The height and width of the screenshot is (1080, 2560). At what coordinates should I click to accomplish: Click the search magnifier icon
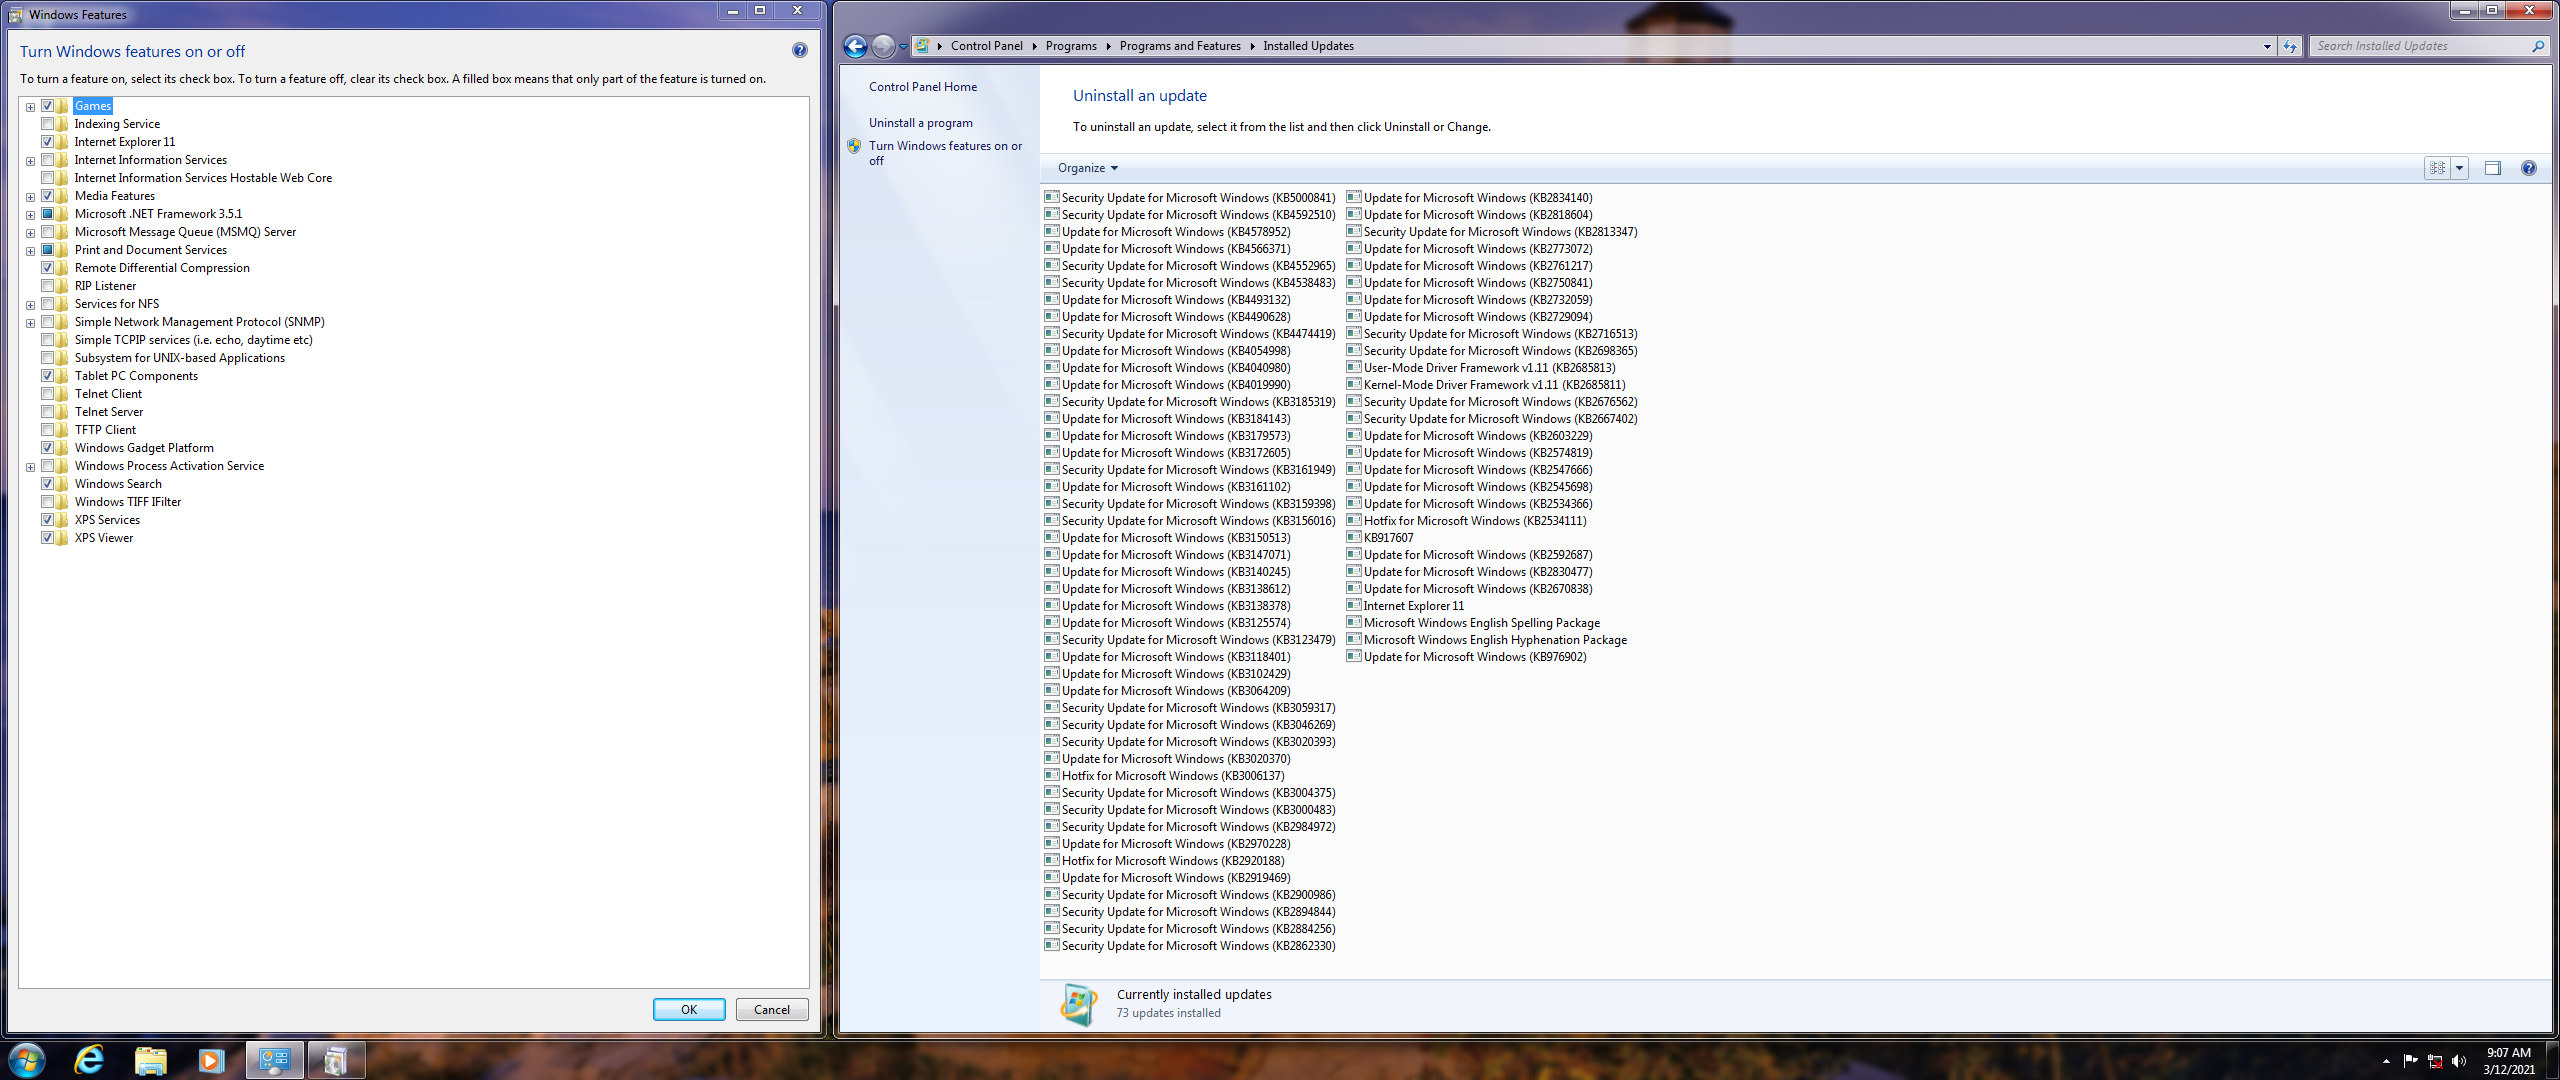(2537, 46)
